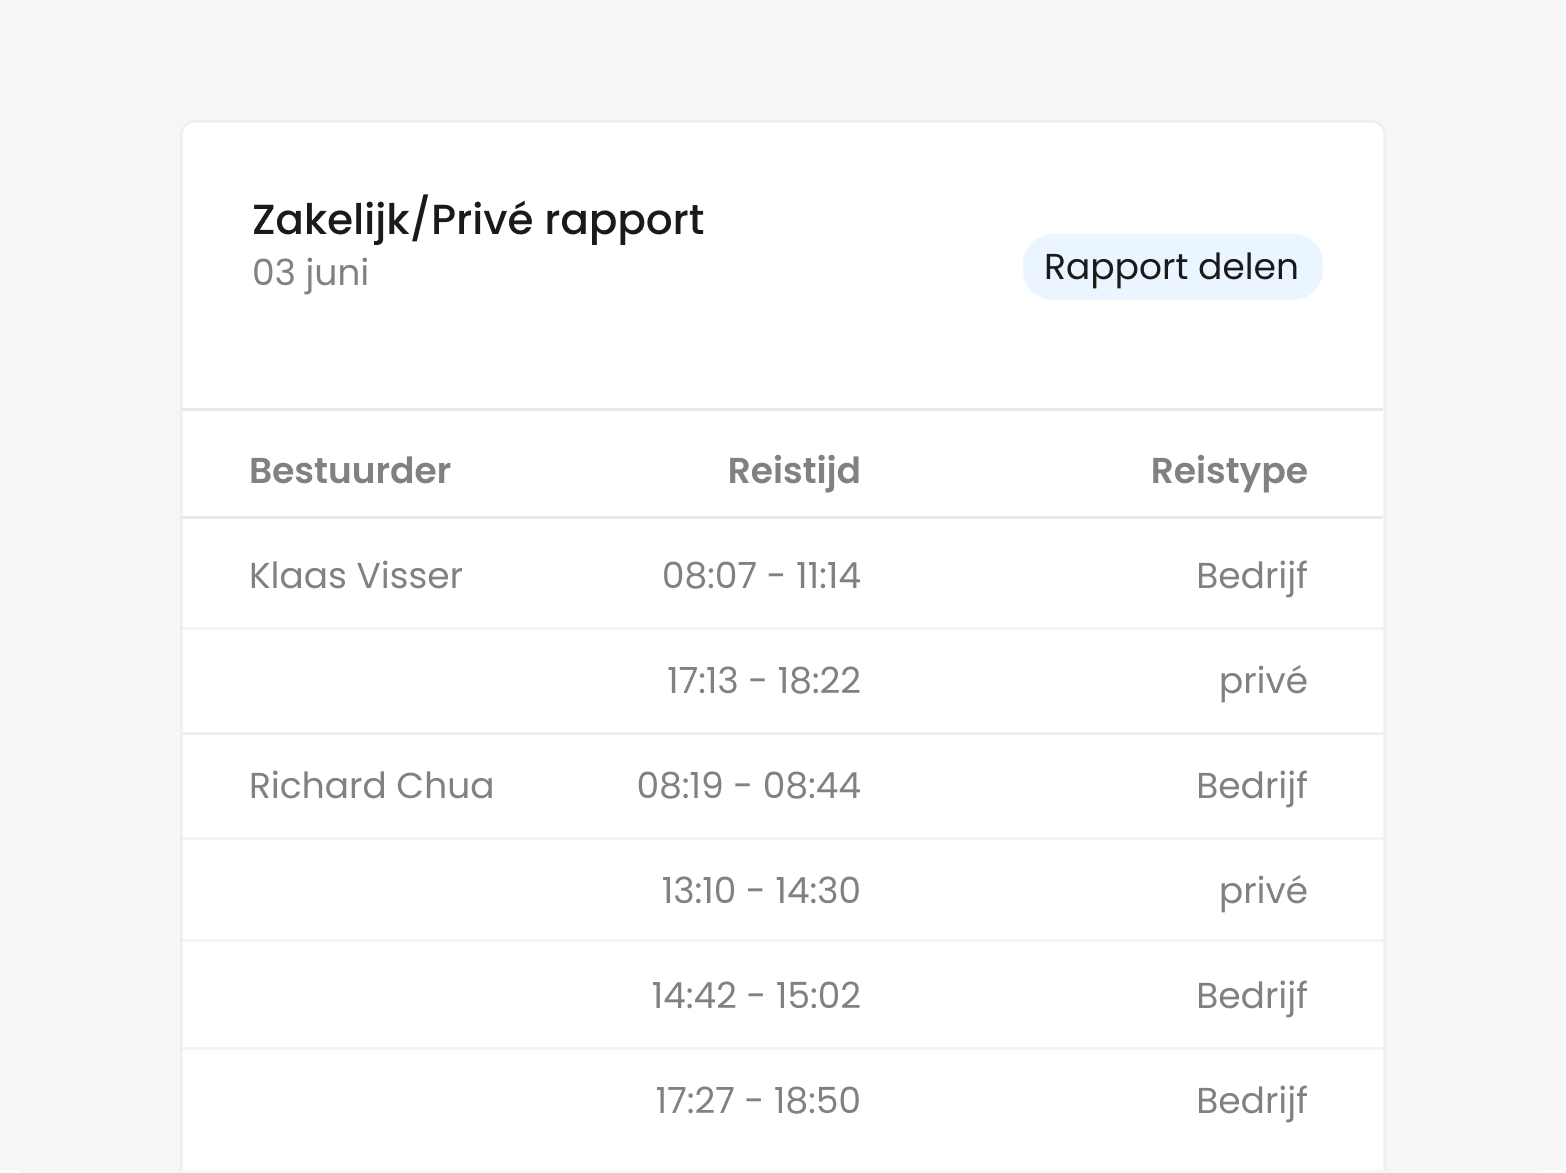Open the 17:13 - 18:22 trip entry
Screen dimensions: 1566x1173
click(763, 681)
